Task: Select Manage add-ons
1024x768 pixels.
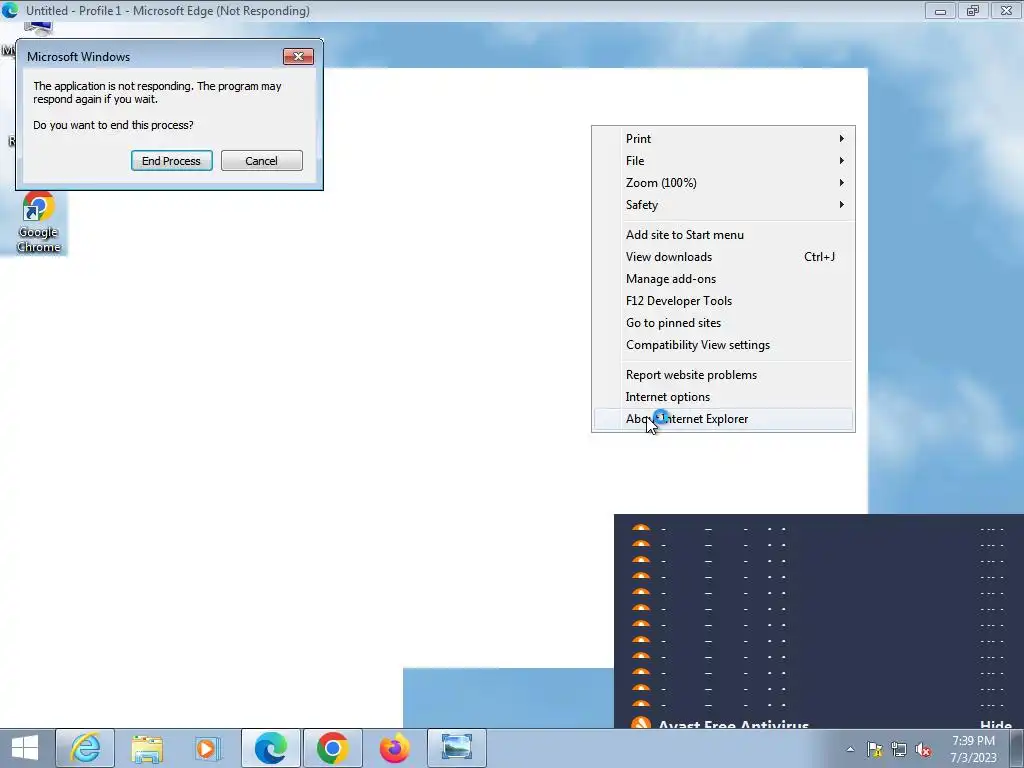Action: (723, 279)
